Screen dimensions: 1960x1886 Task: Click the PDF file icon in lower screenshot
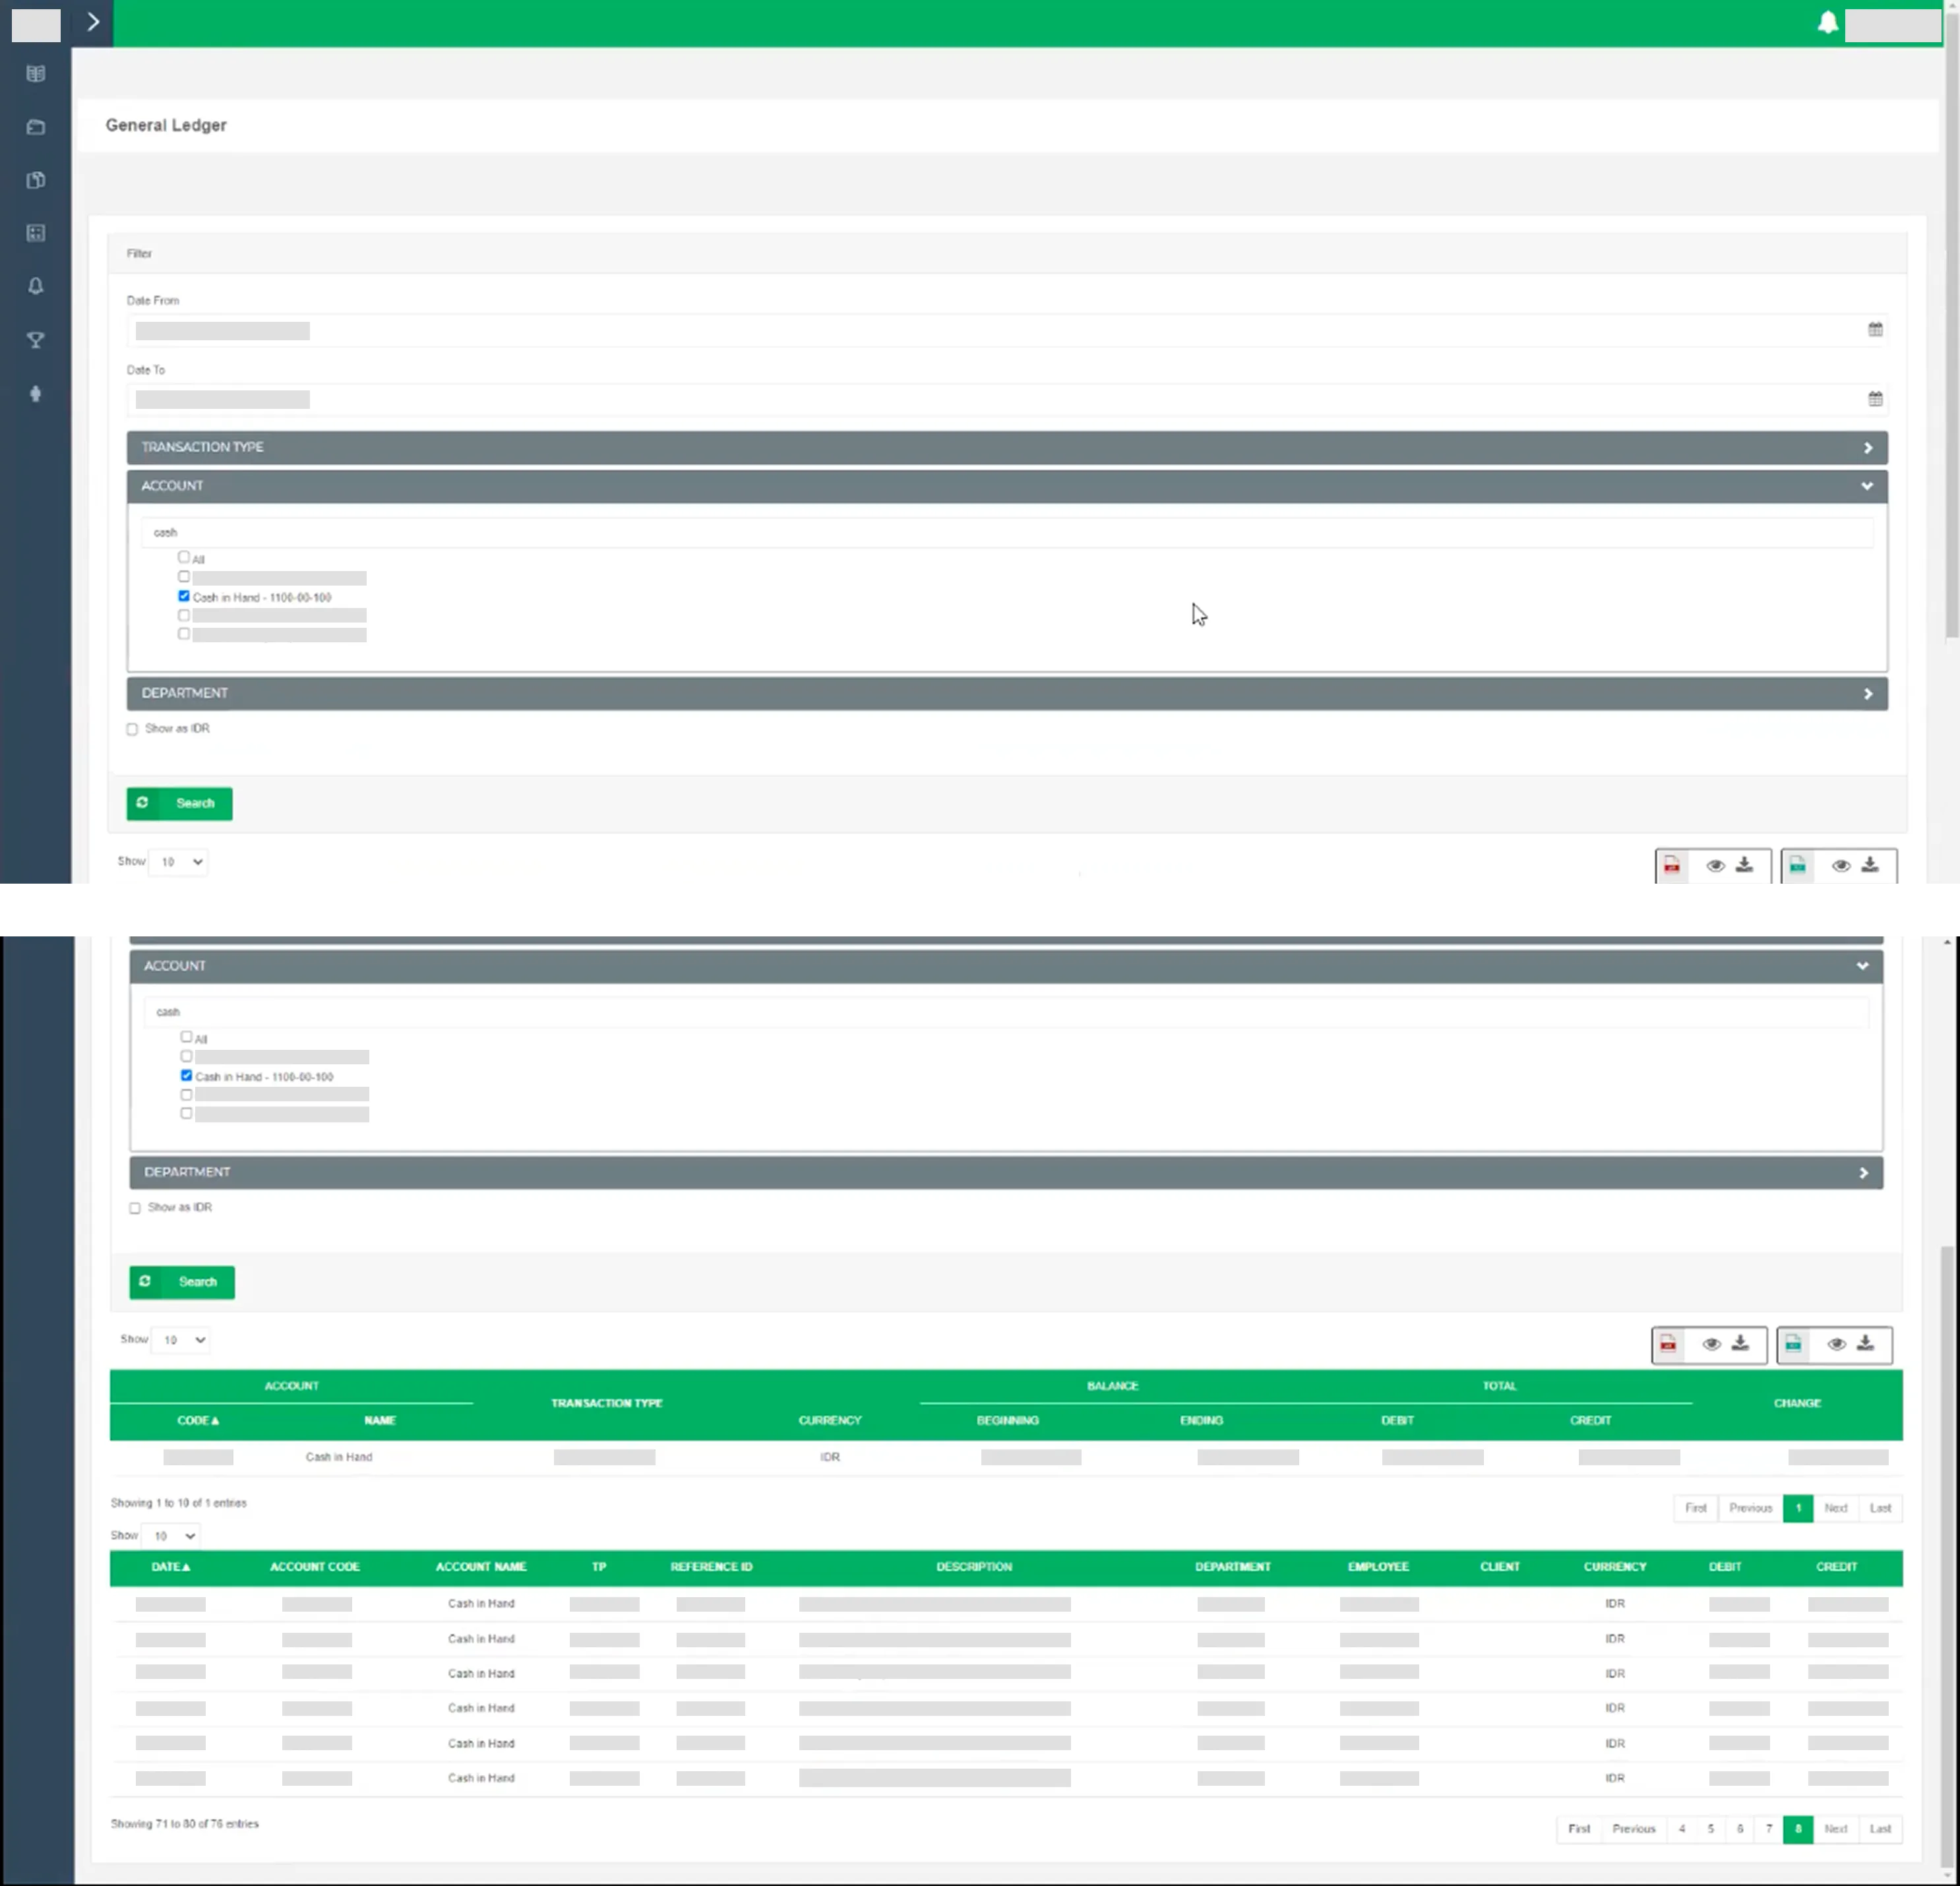coord(1668,1344)
